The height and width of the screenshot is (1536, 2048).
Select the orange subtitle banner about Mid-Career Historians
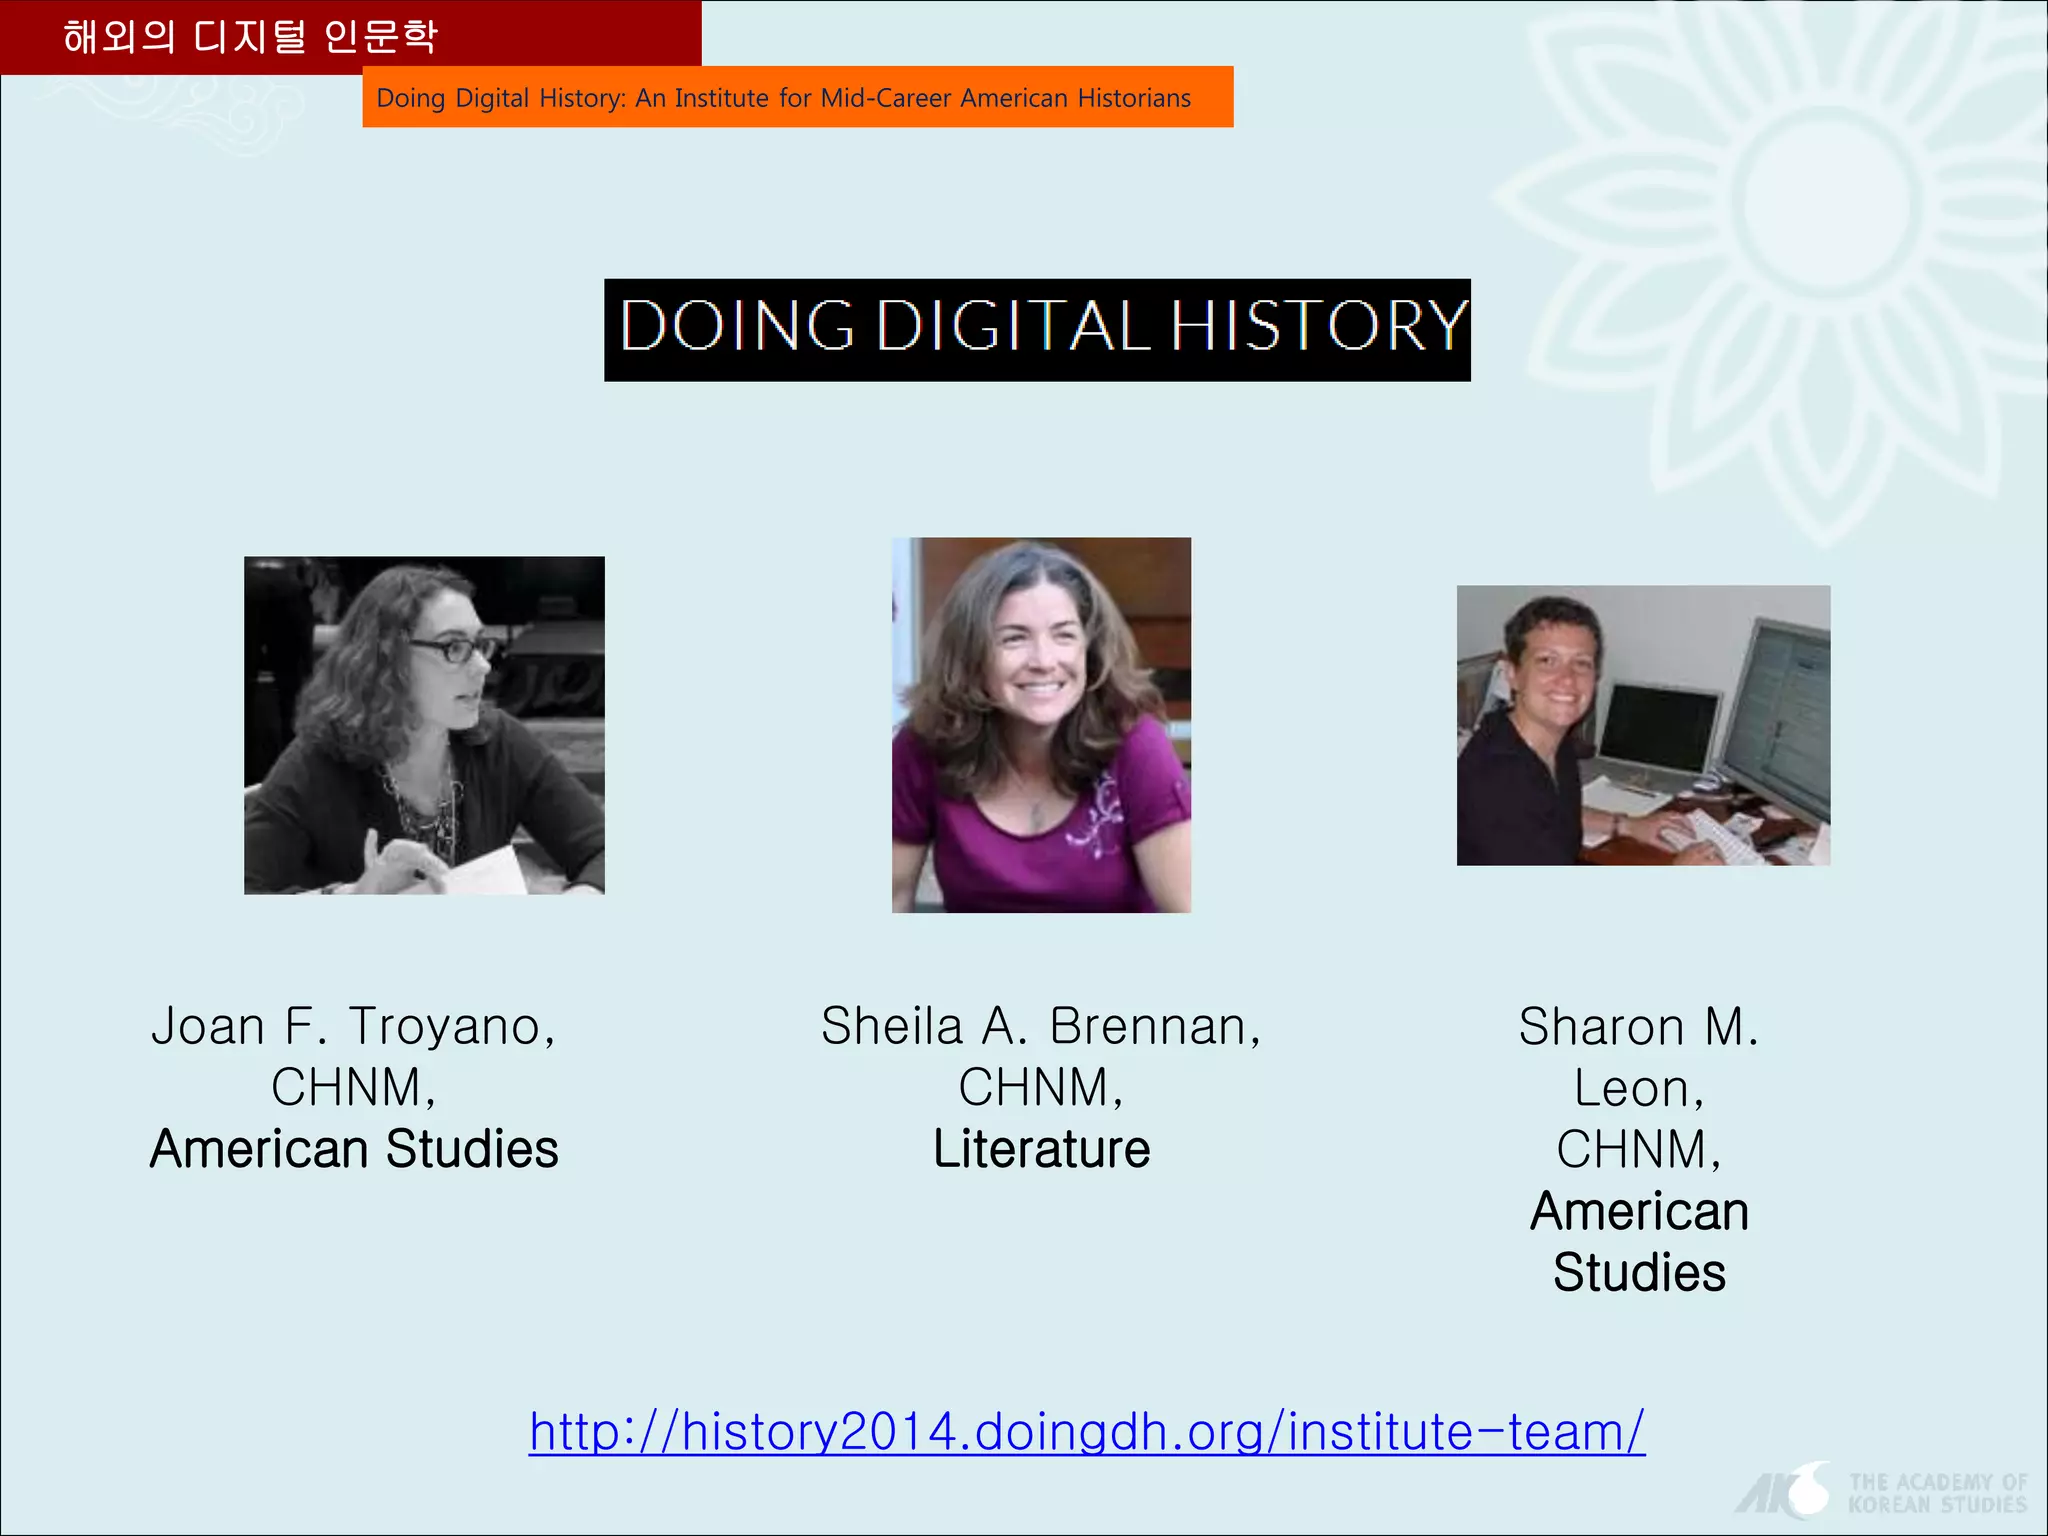click(798, 97)
